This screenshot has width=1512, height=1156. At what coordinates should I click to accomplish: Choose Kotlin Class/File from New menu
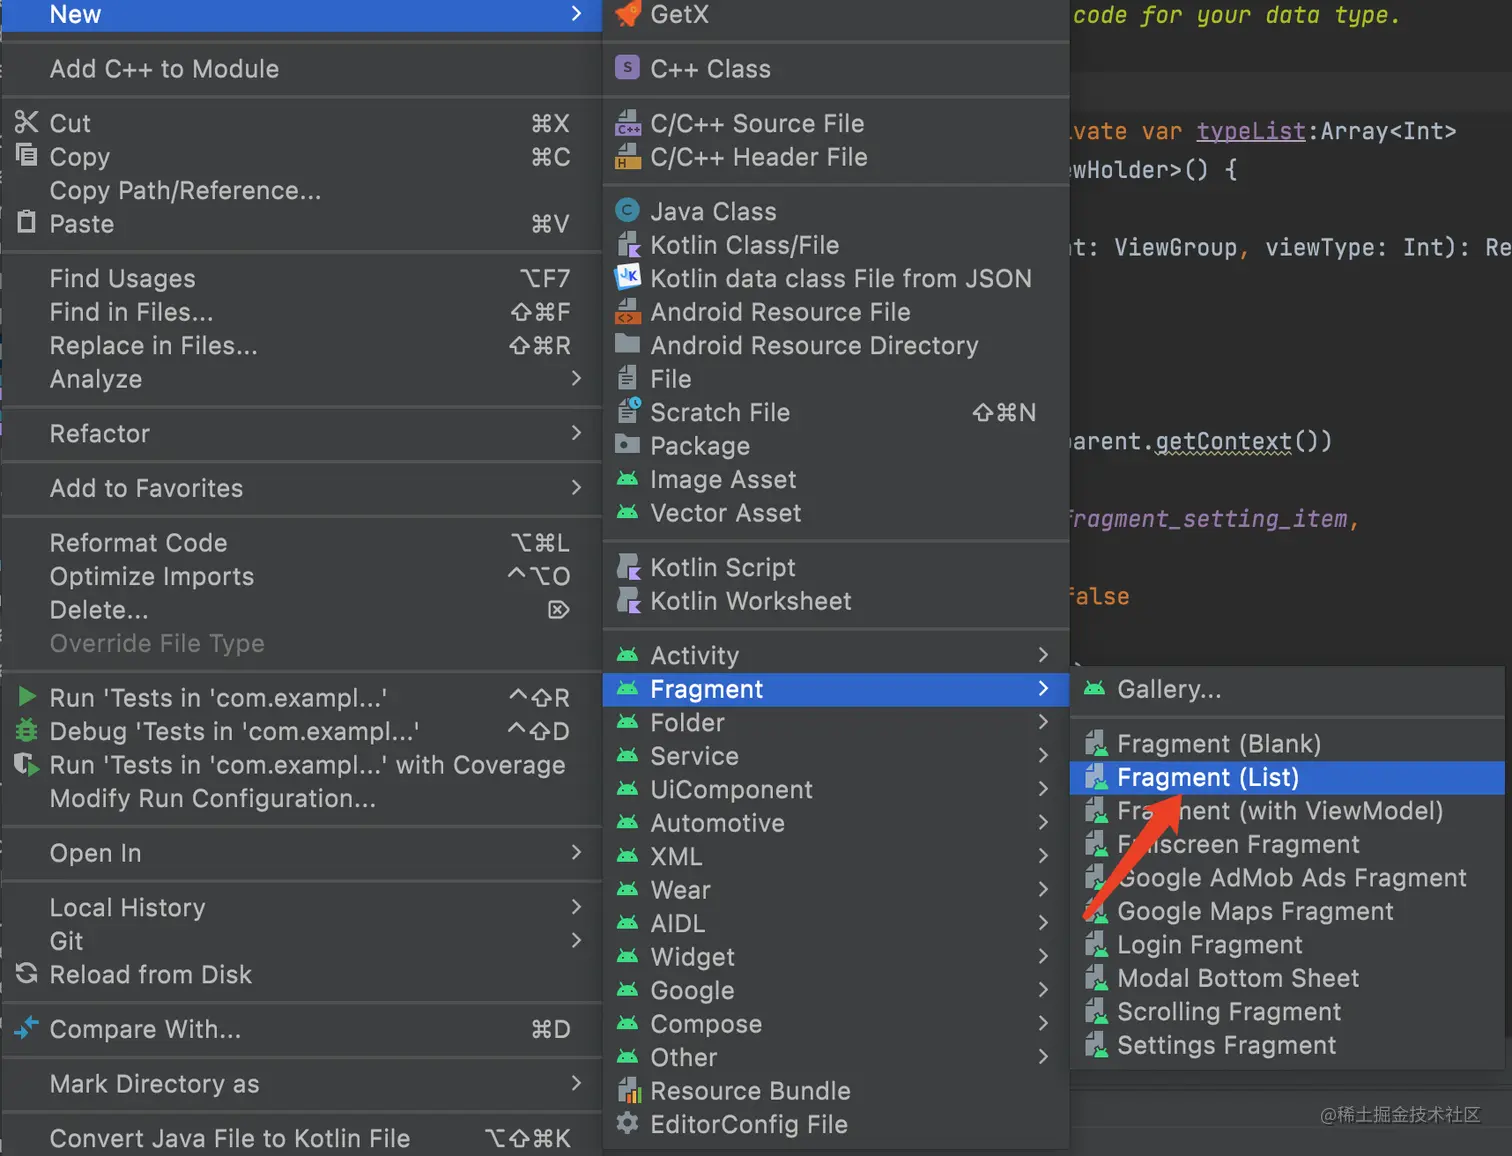pos(744,245)
